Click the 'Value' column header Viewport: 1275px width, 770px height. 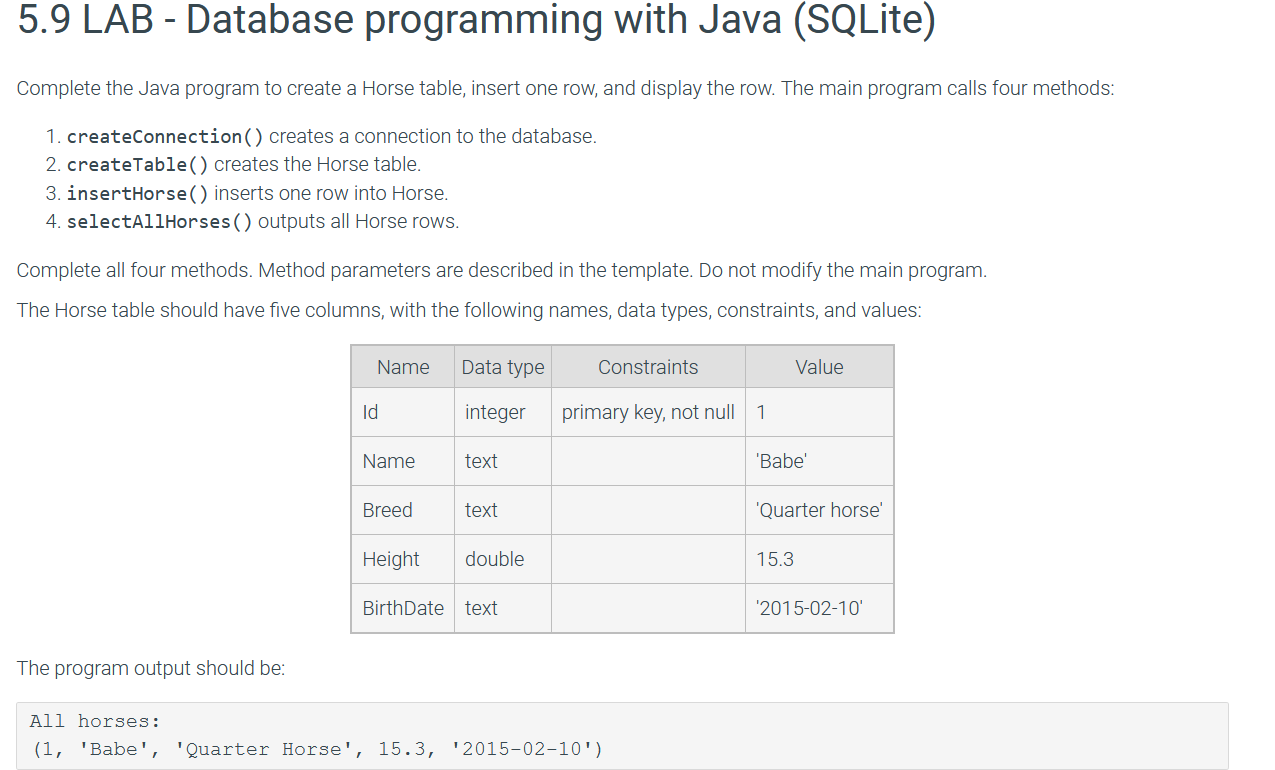click(819, 367)
